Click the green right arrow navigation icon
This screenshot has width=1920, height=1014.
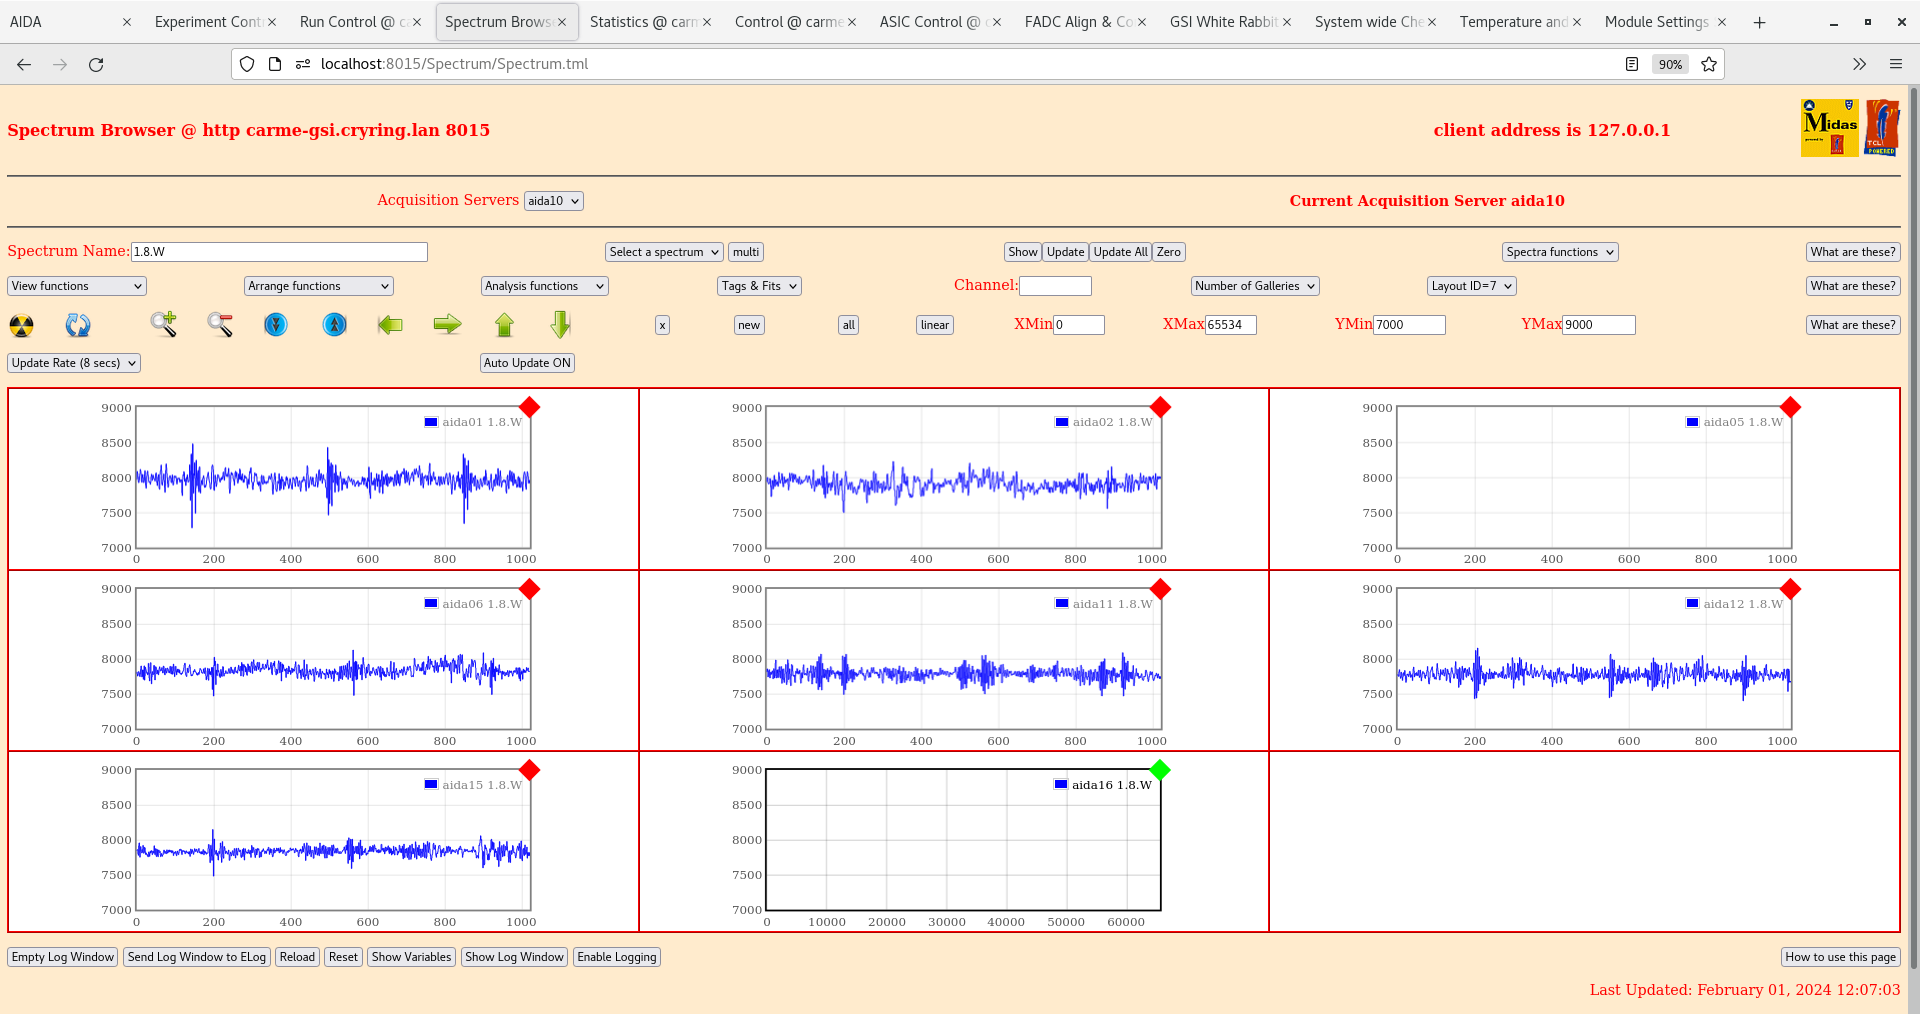point(447,325)
